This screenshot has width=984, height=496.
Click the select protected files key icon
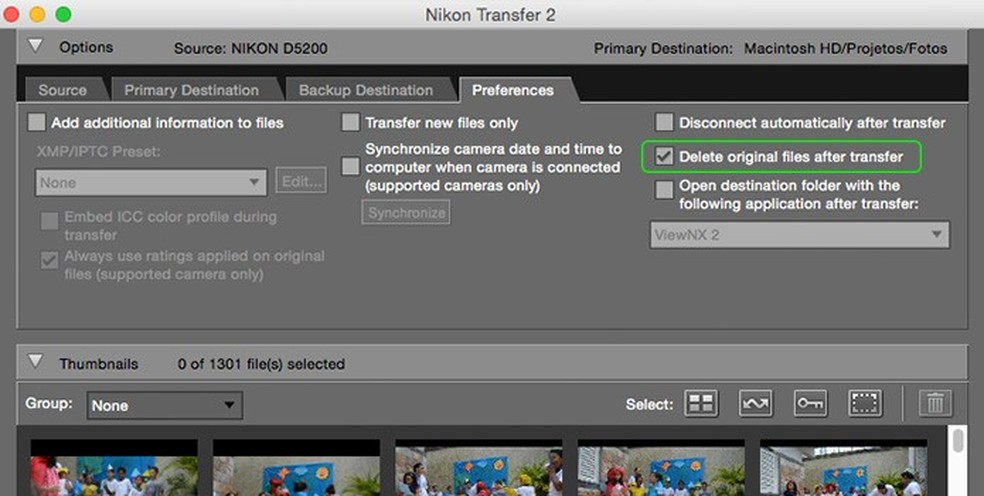[x=810, y=403]
